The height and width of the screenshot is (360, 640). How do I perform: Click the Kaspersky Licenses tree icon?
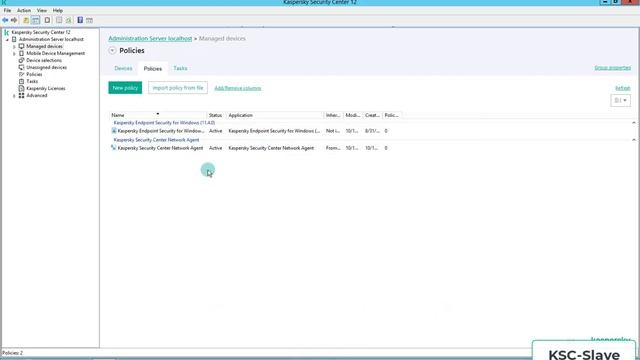point(22,88)
